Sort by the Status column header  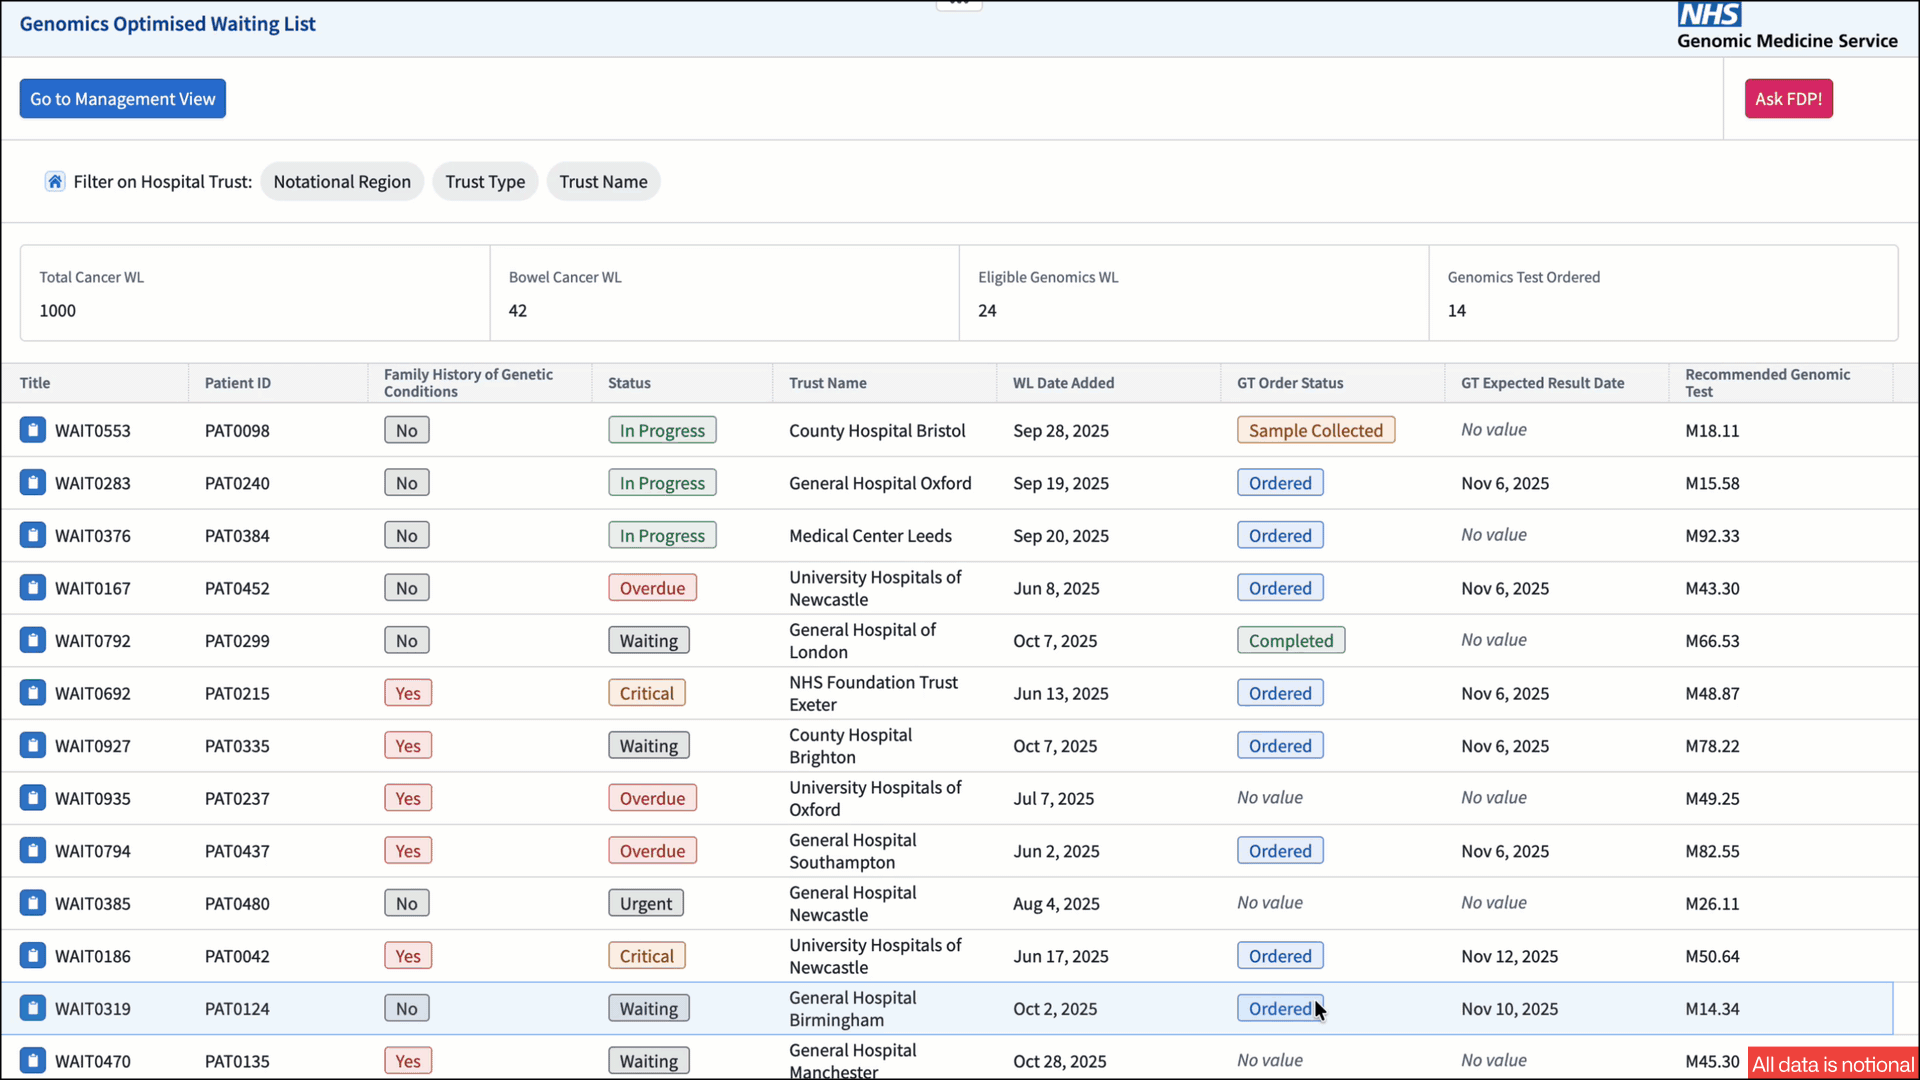pyautogui.click(x=629, y=383)
